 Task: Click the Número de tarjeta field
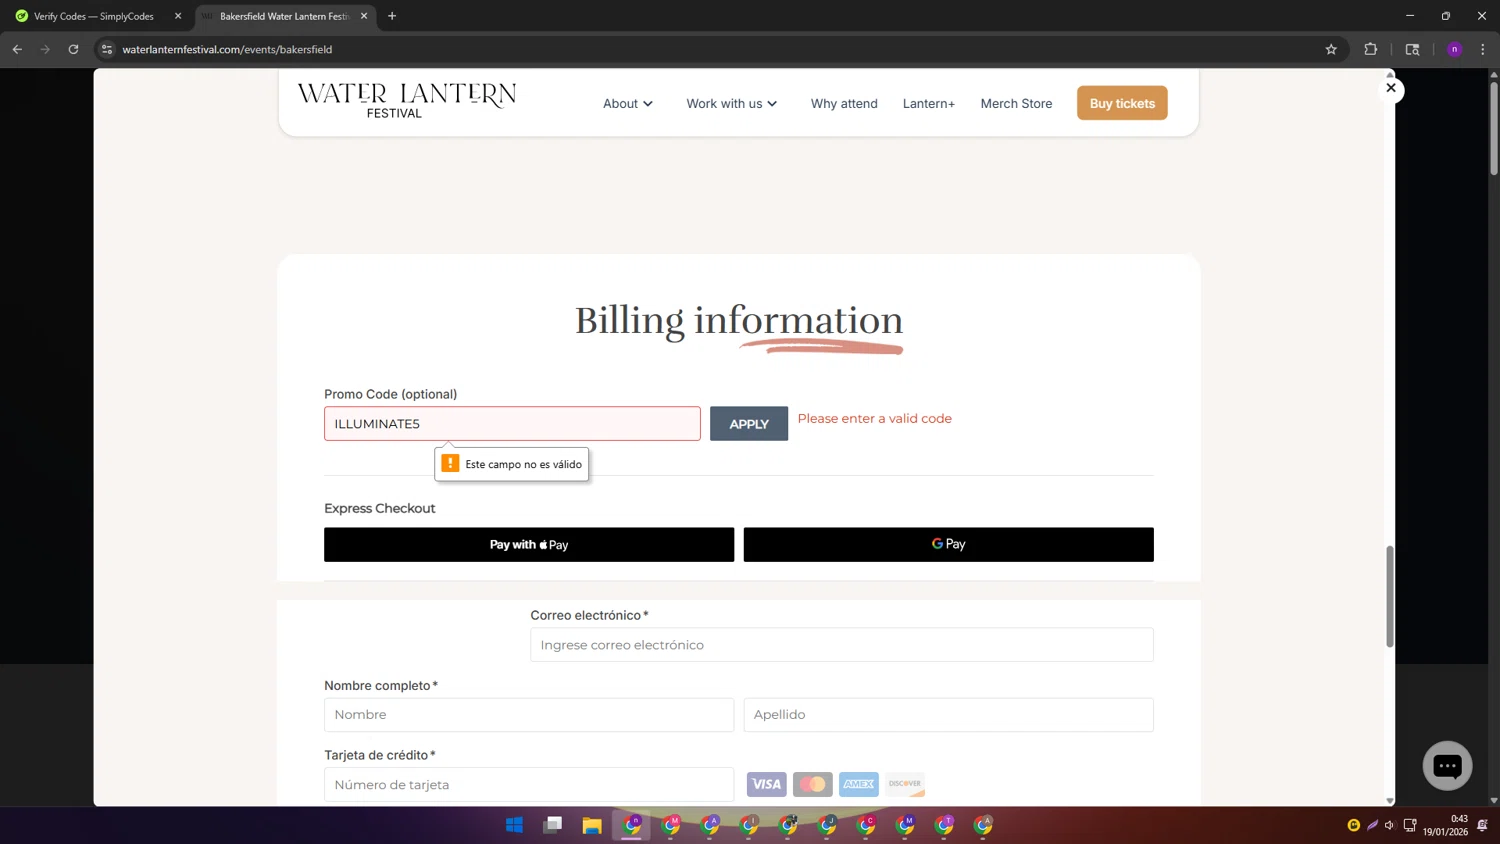click(529, 785)
